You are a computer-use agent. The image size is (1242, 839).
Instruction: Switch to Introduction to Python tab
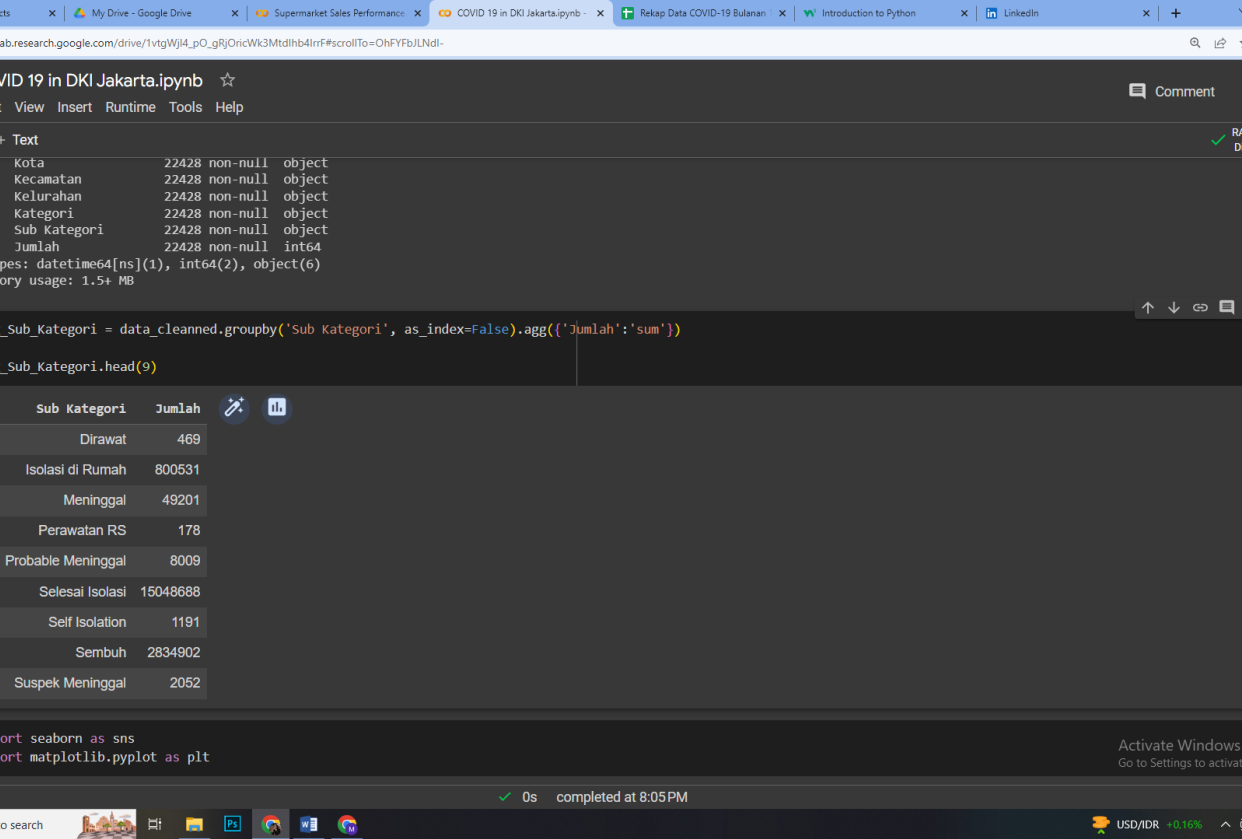coord(884,13)
